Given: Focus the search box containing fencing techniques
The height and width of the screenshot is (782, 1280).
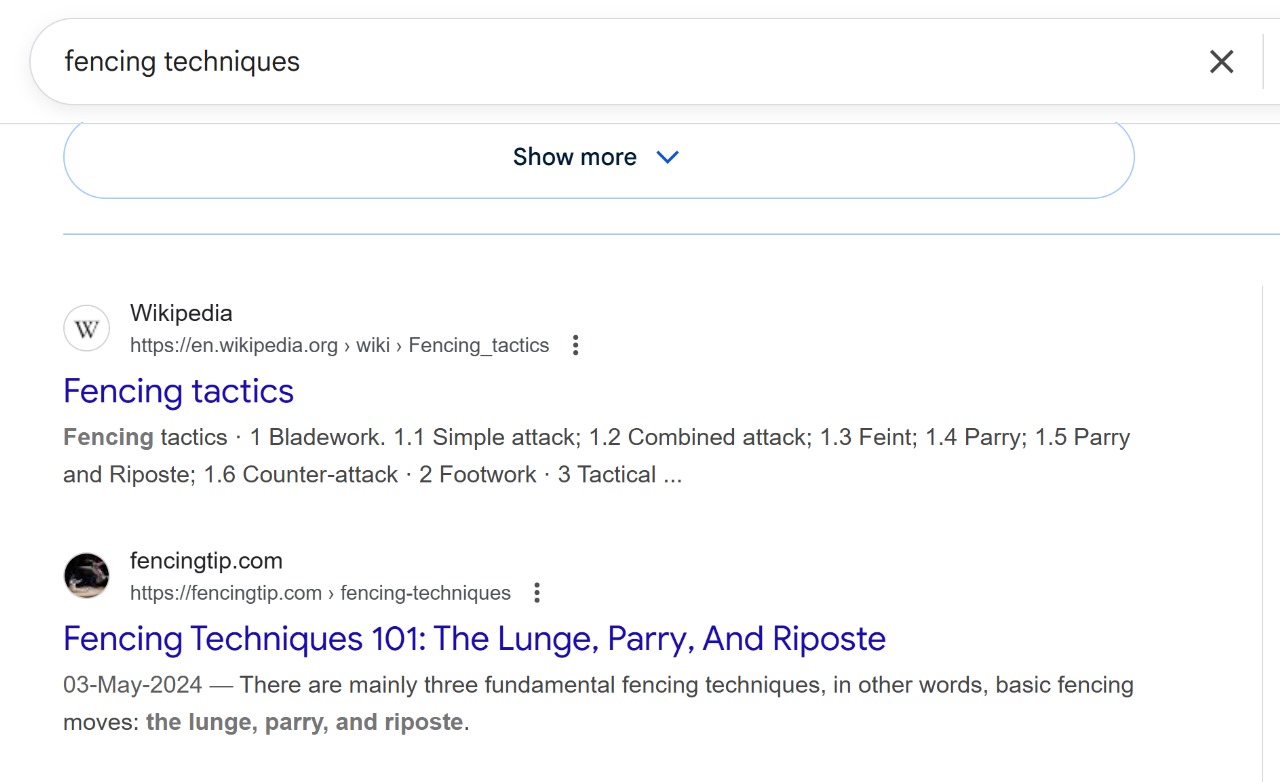Looking at the screenshot, I should click(600, 62).
